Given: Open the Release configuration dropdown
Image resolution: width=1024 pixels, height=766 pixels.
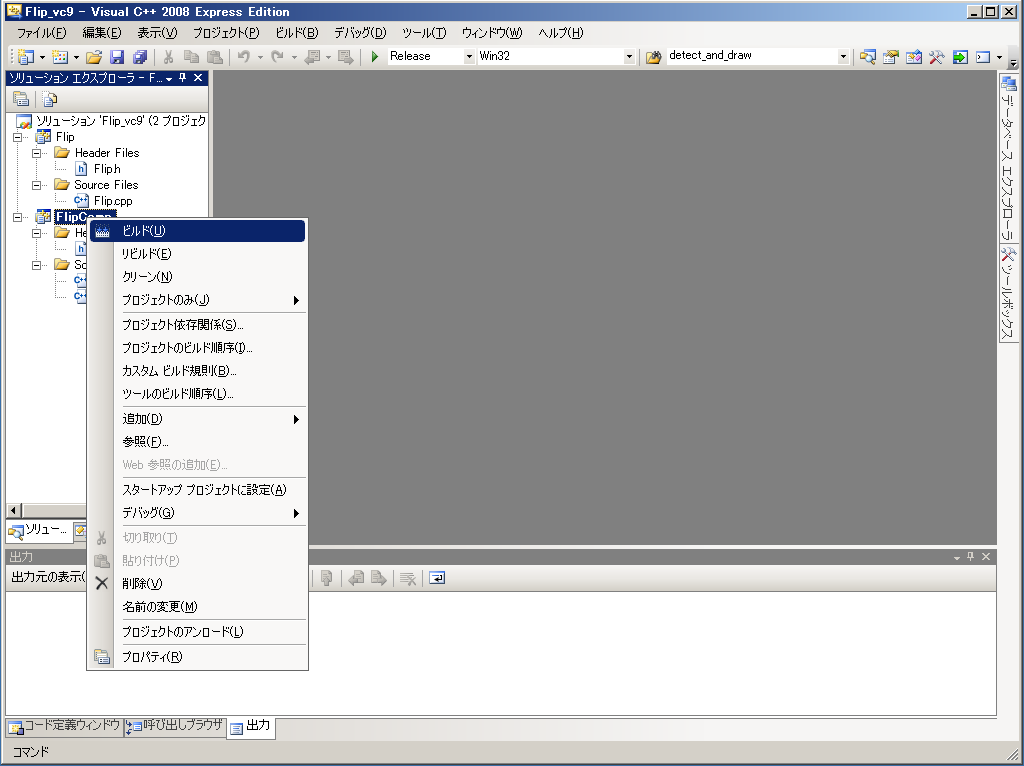Looking at the screenshot, I should tap(469, 57).
